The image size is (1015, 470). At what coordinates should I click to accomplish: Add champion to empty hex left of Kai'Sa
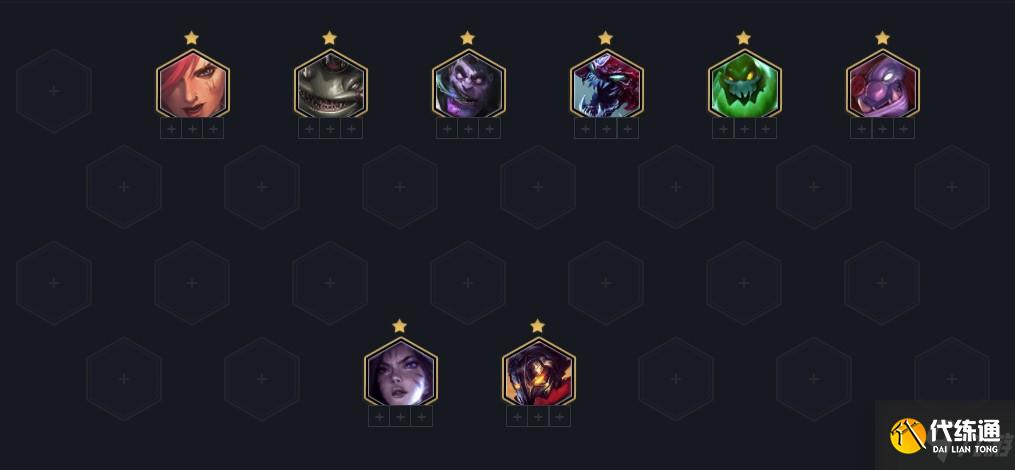coord(262,379)
